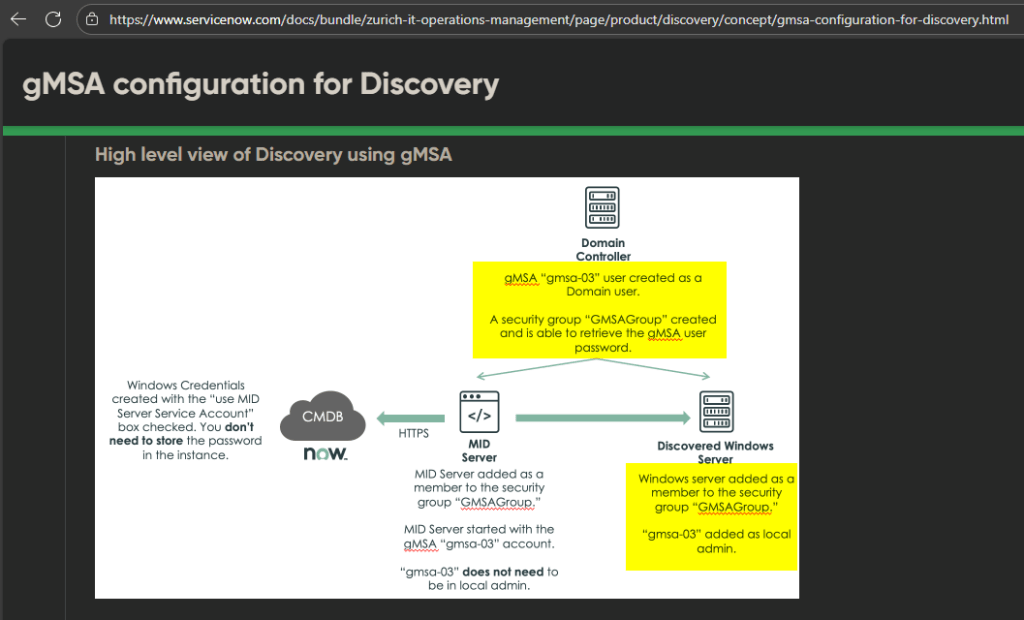The width and height of the screenshot is (1024, 620).
Task: Reload the page with the refresh icon
Action: (x=53, y=19)
